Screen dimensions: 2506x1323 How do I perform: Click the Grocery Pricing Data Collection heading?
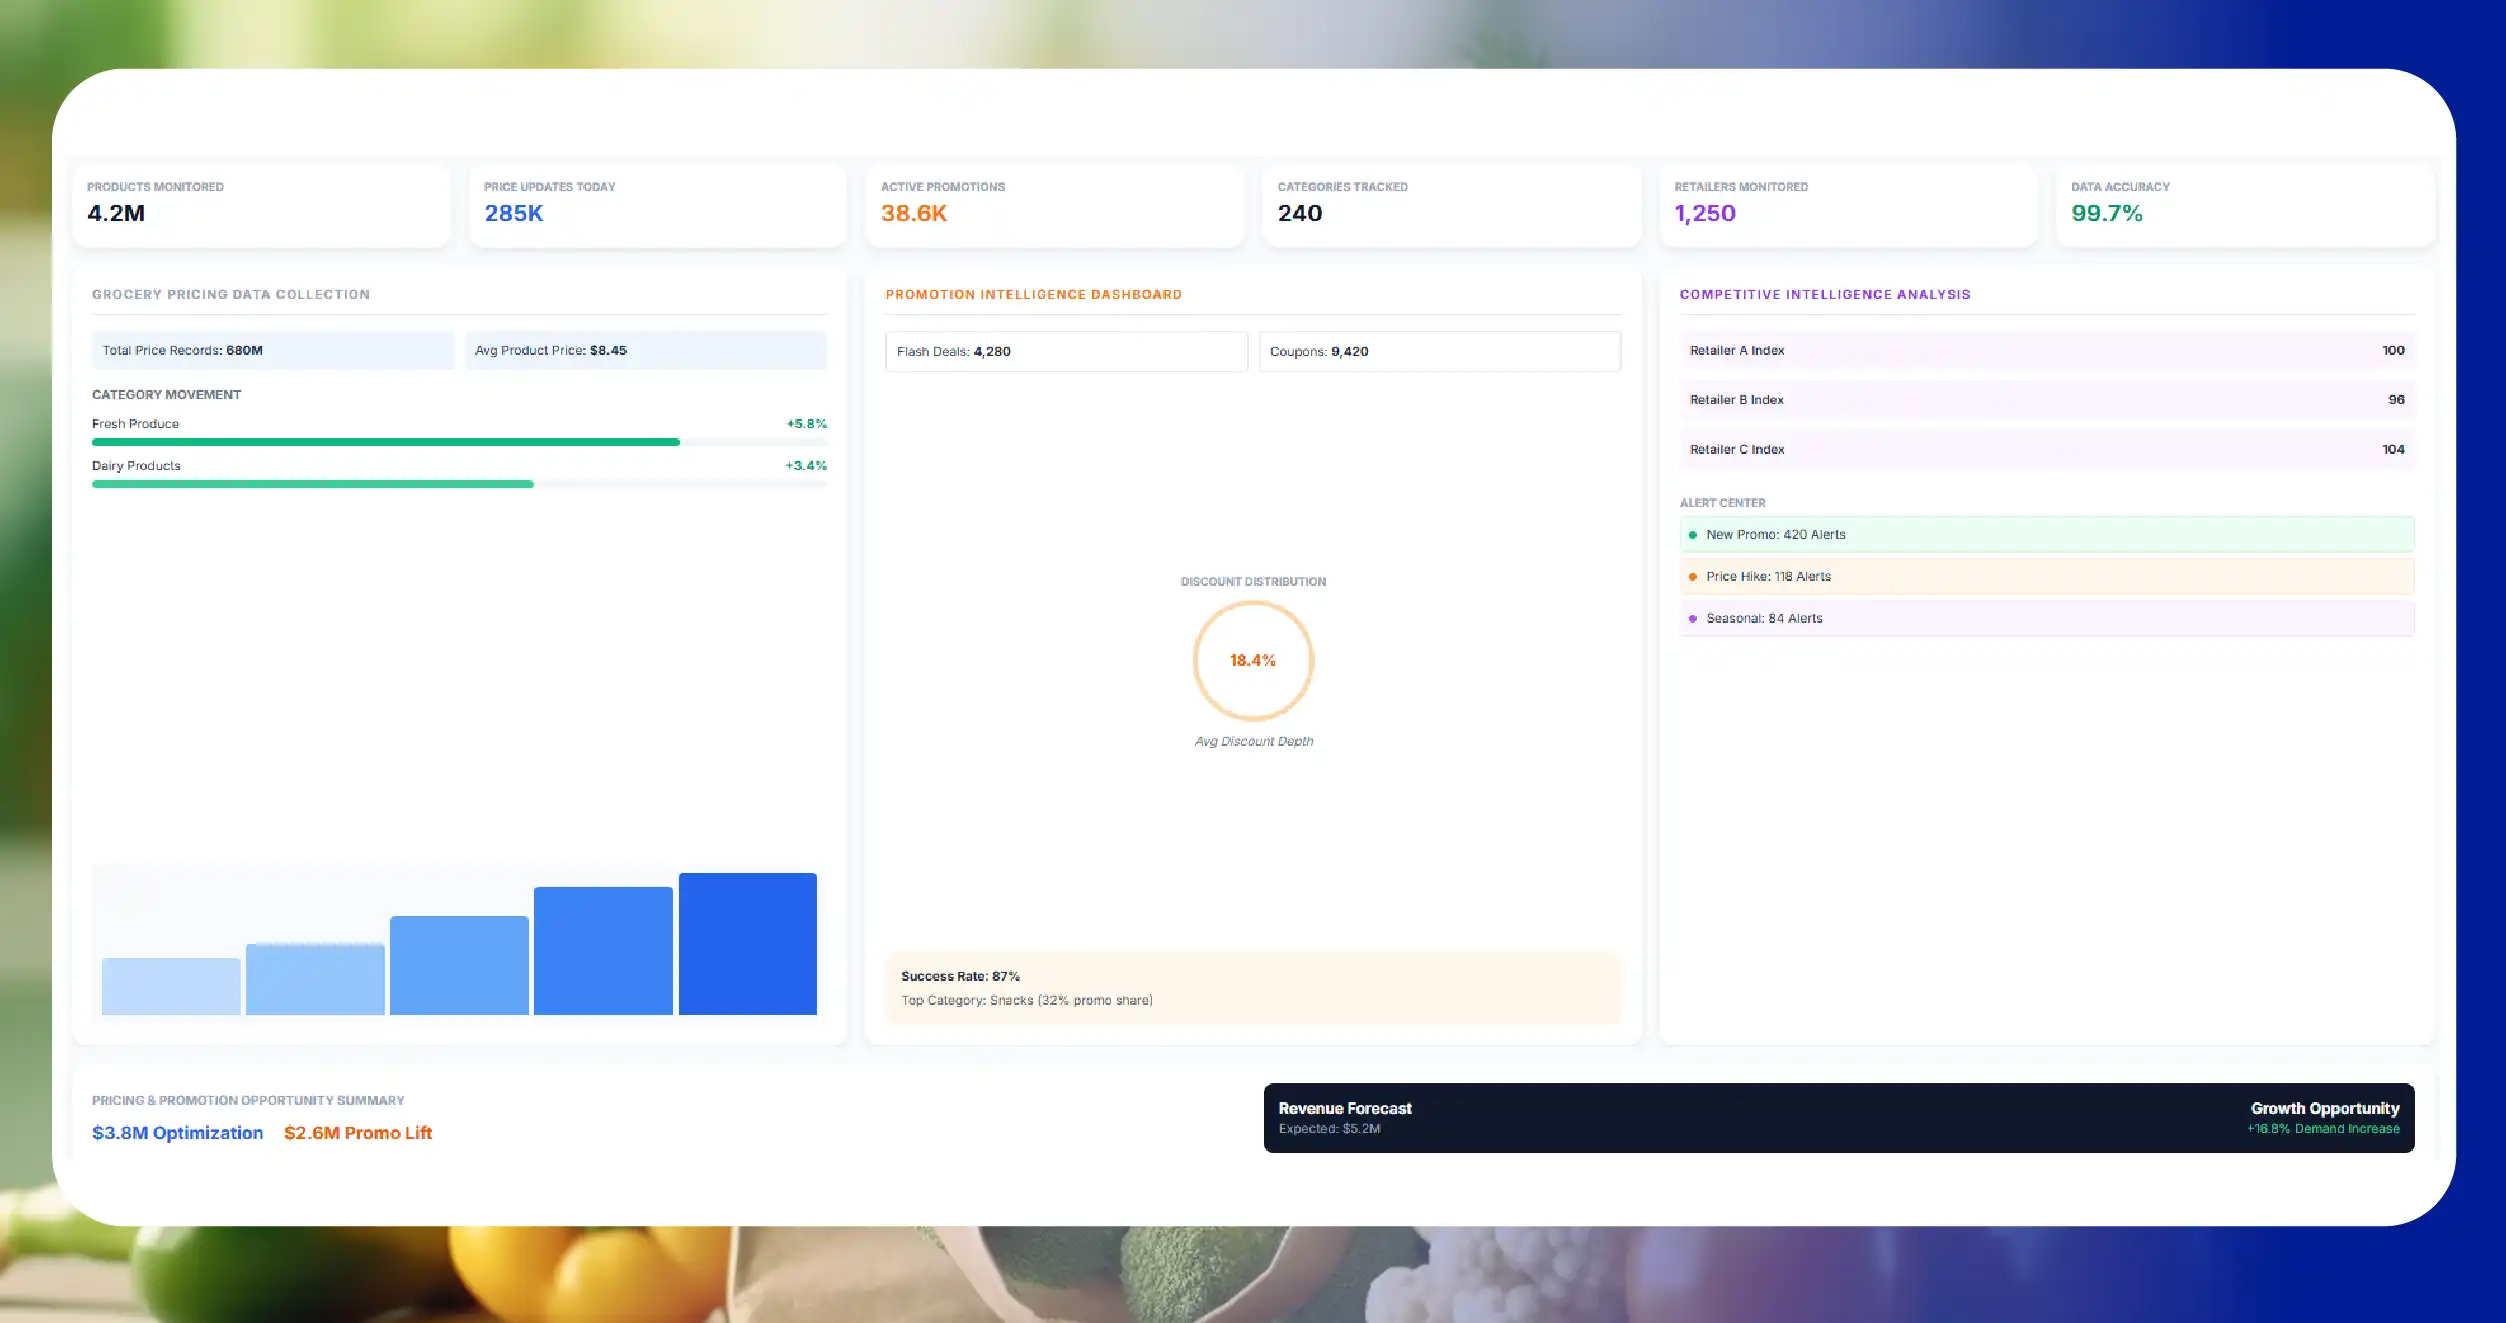tap(231, 294)
